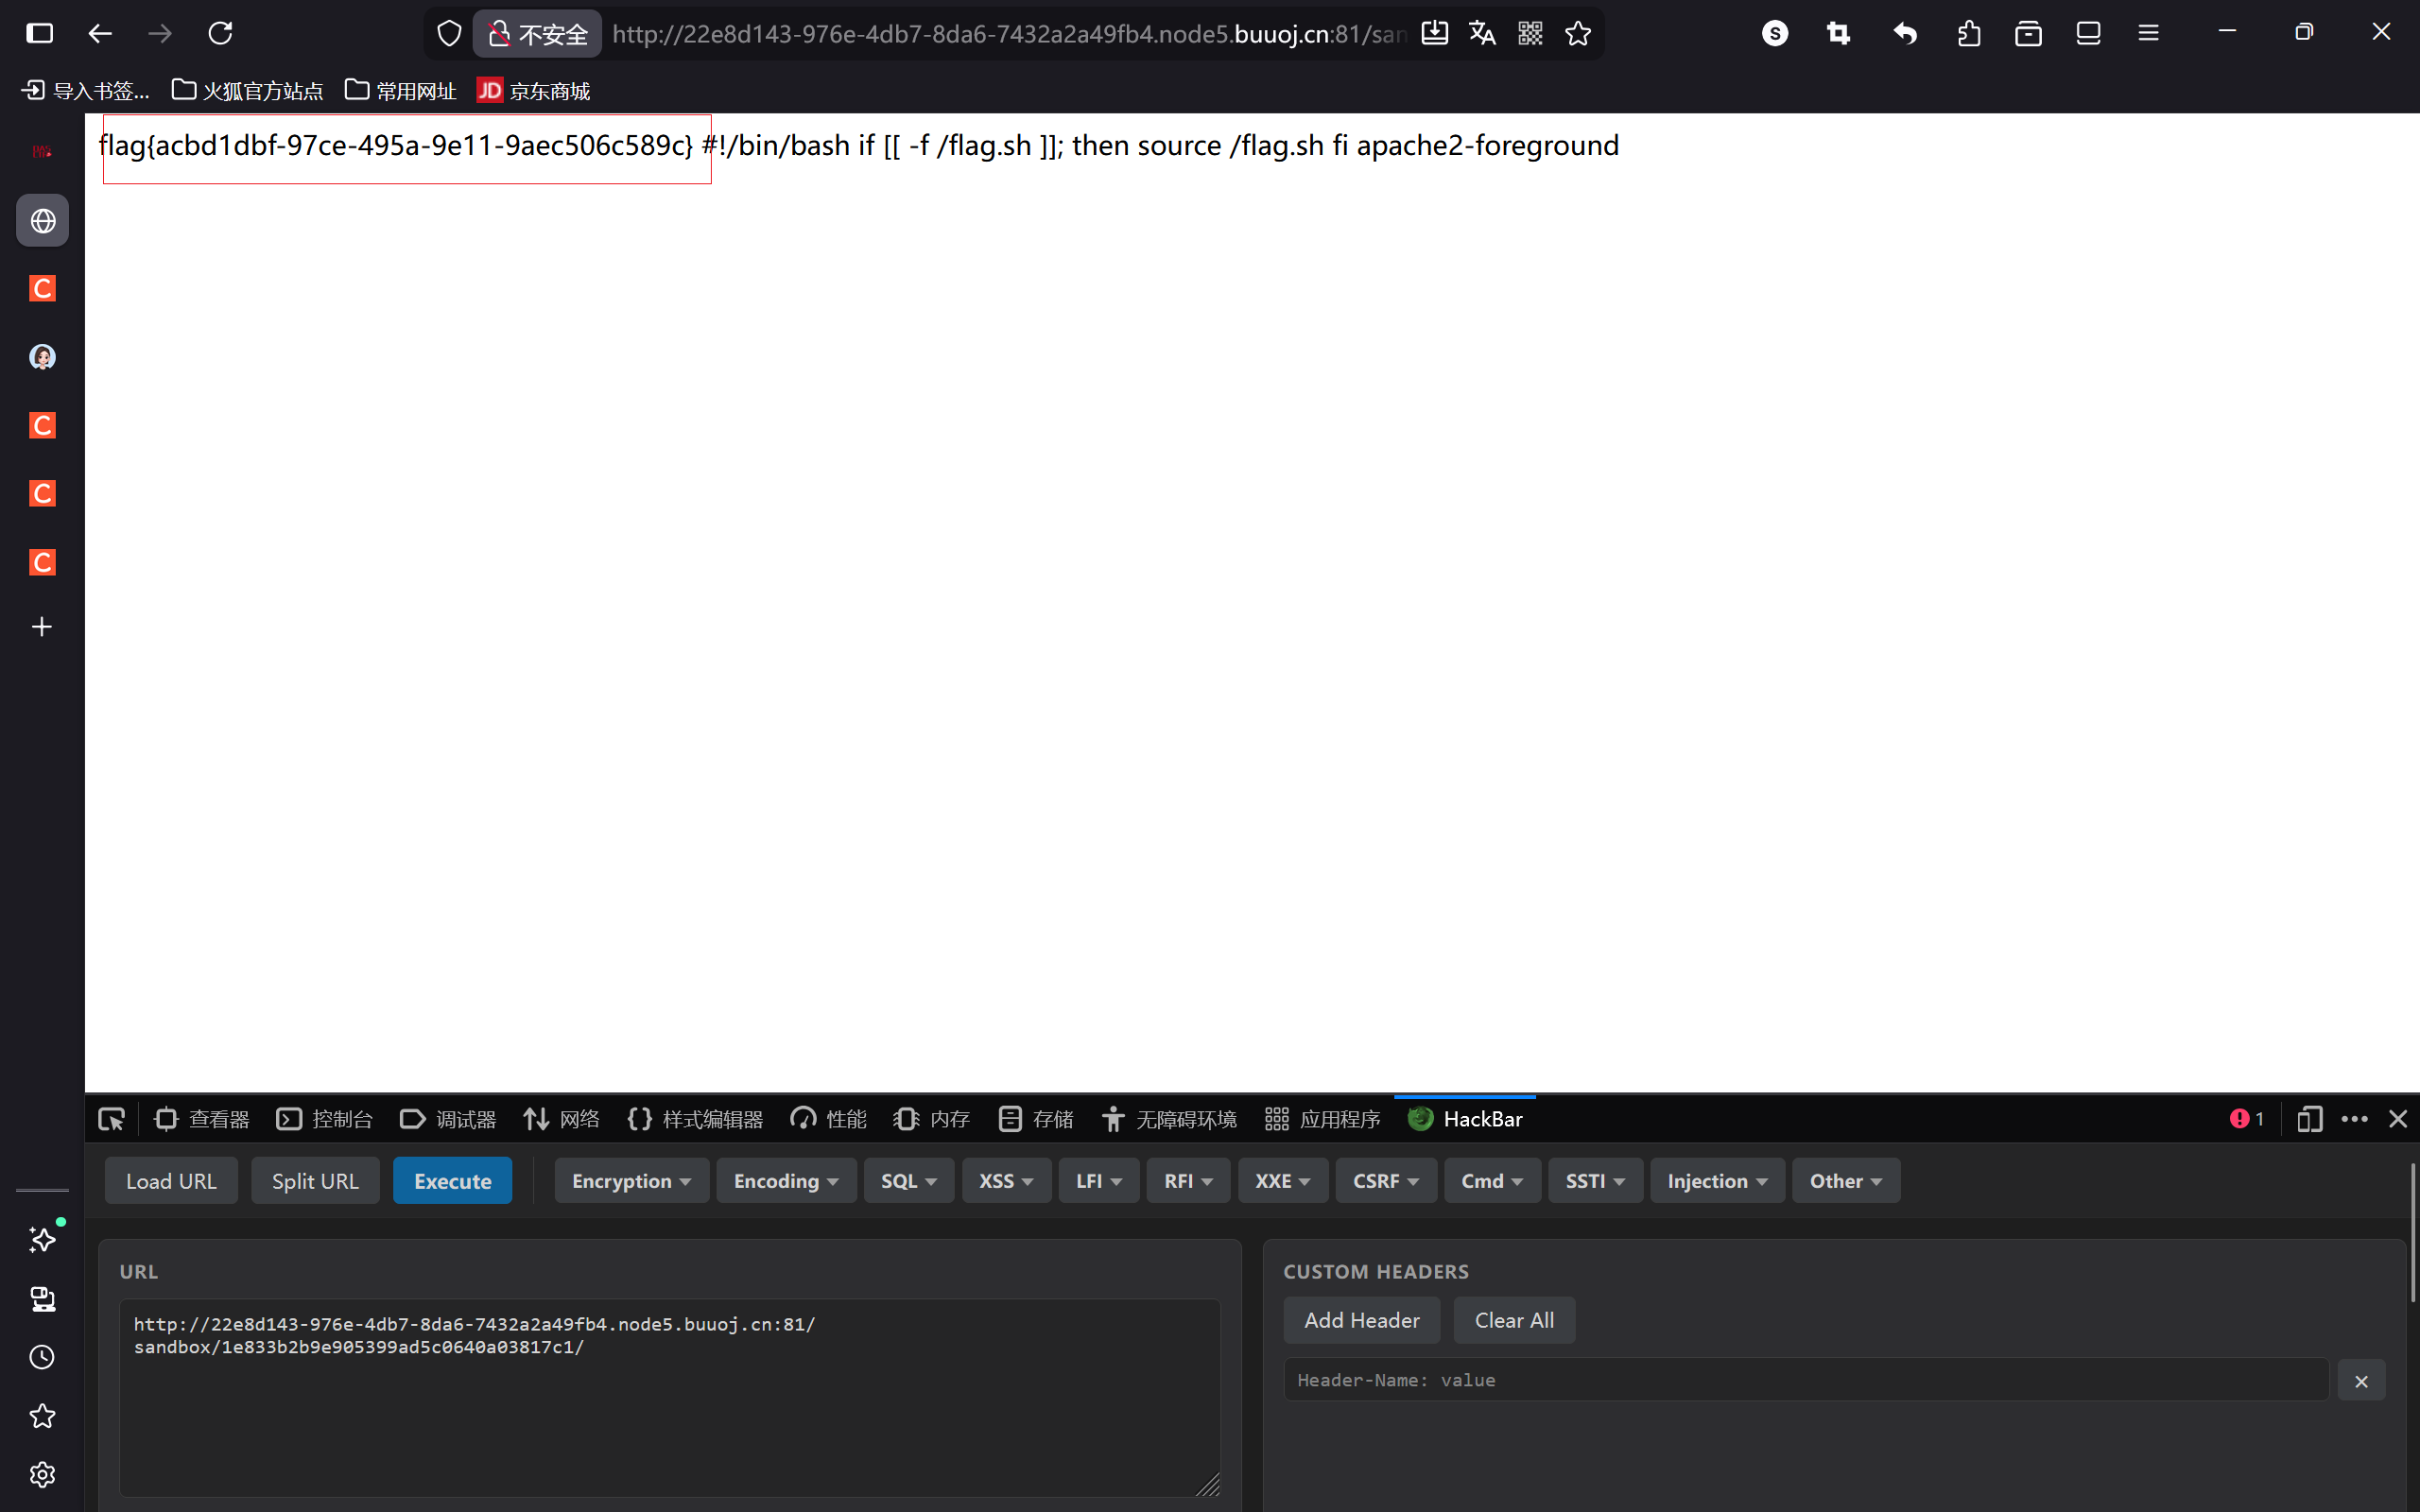This screenshot has width=2420, height=1512.
Task: Expand the SSTI dropdown
Action: (x=1594, y=1181)
